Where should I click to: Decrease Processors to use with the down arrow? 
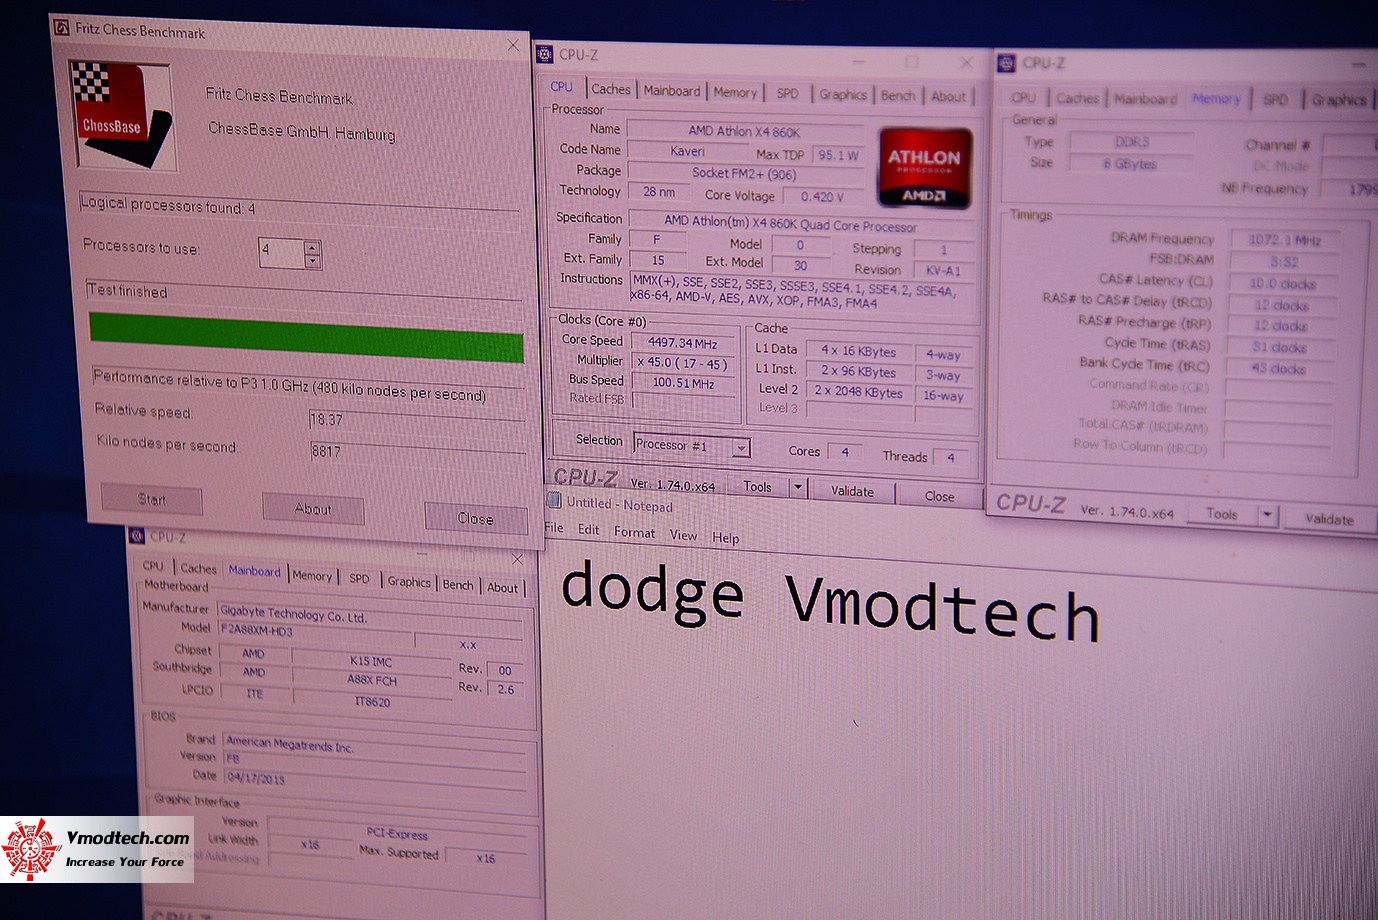coord(312,261)
